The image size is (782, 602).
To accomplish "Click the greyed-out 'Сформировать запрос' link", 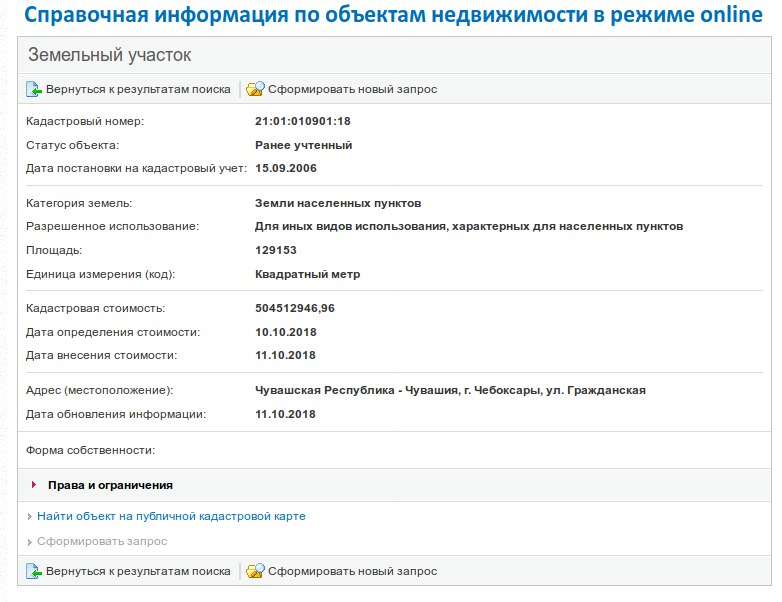I will point(102,542).
